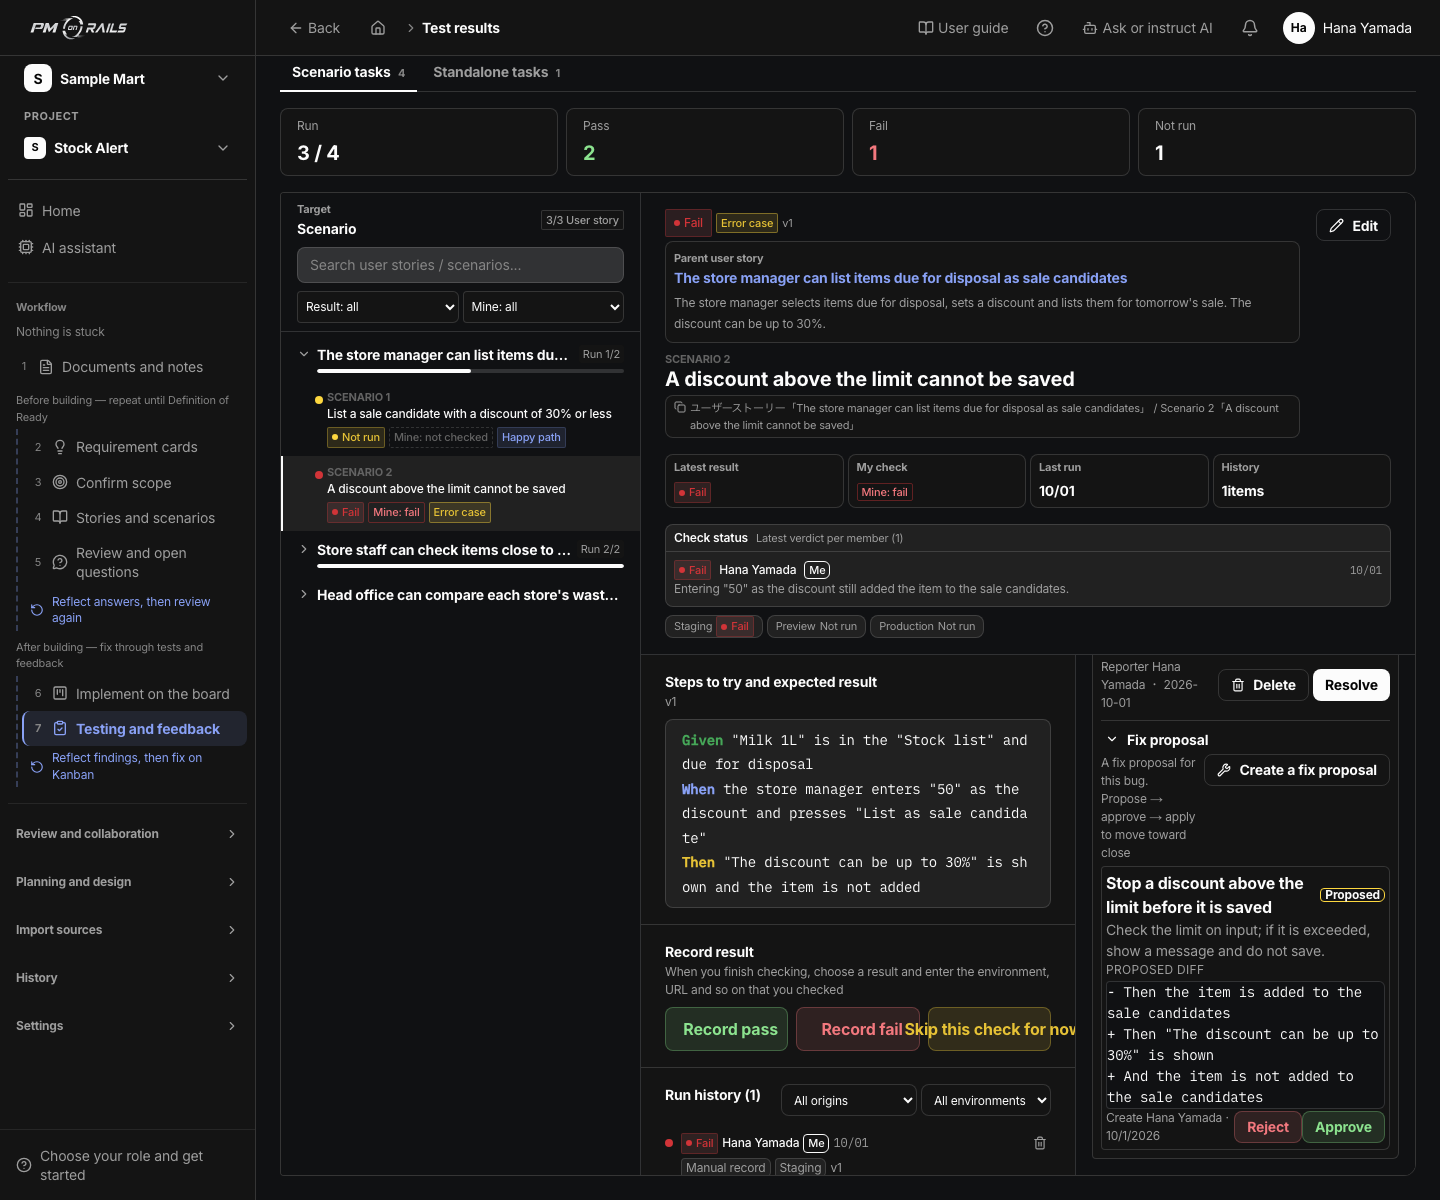
Task: Open Home in the sidebar
Action: tap(127, 211)
